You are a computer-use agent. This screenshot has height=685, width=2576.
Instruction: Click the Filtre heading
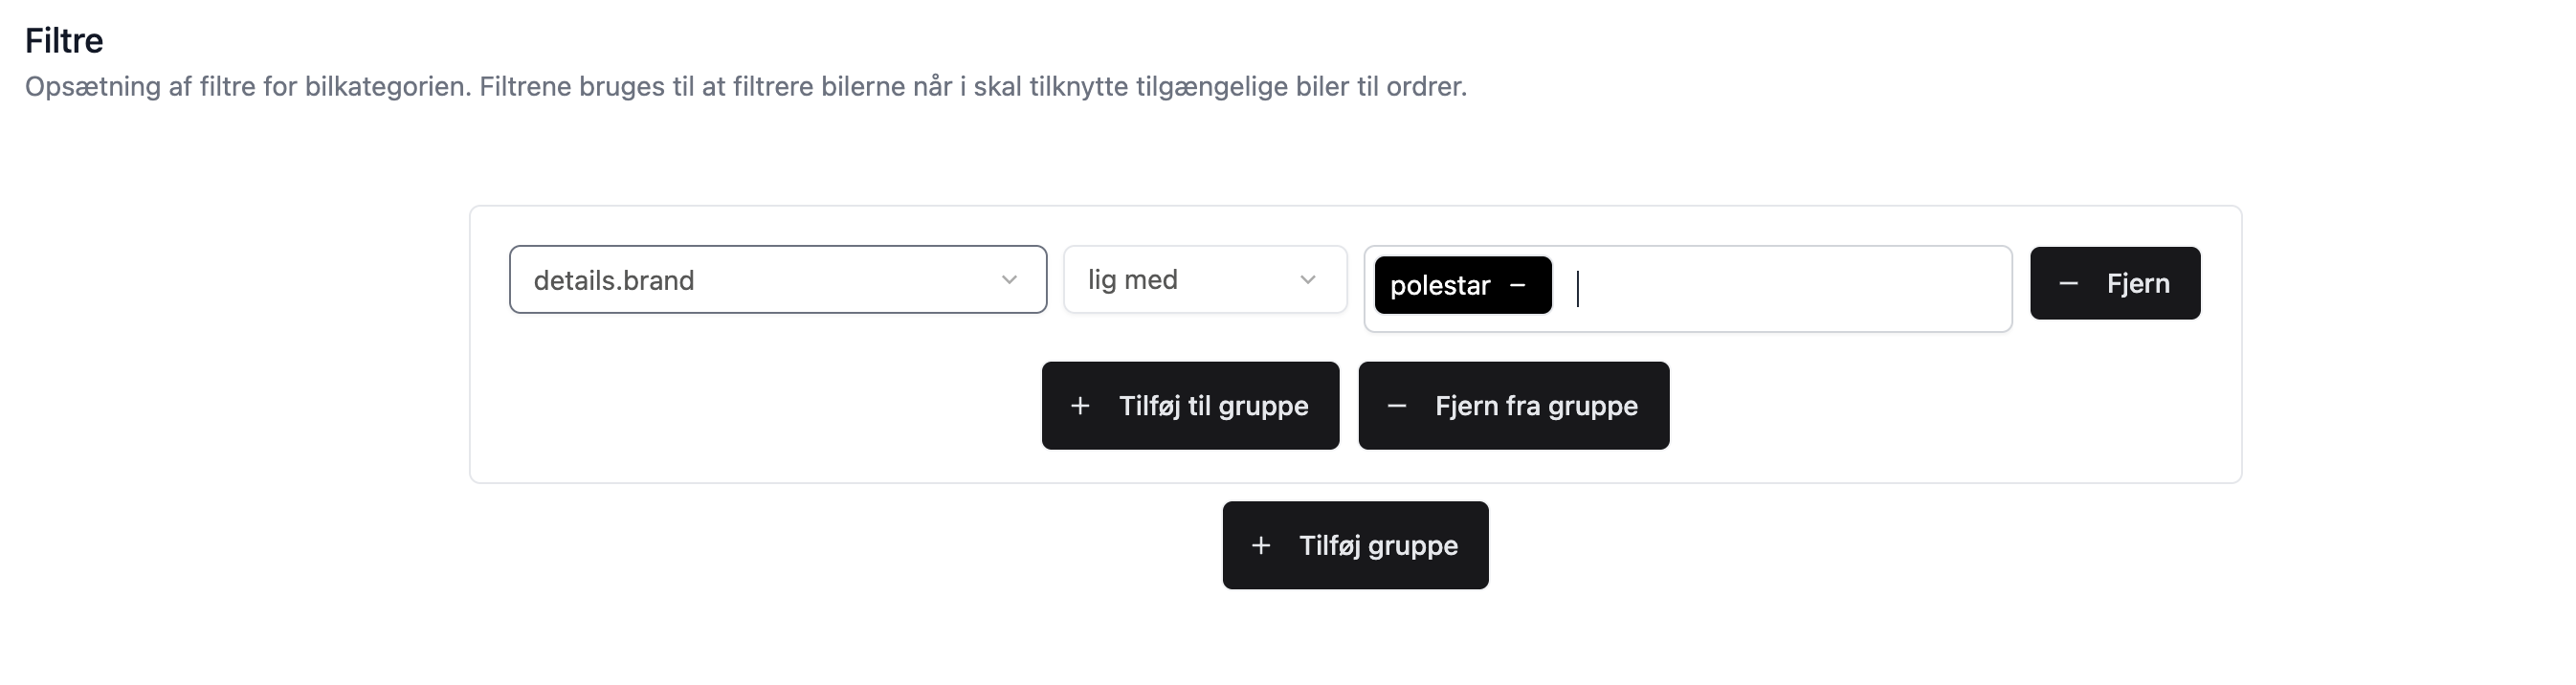(x=64, y=40)
